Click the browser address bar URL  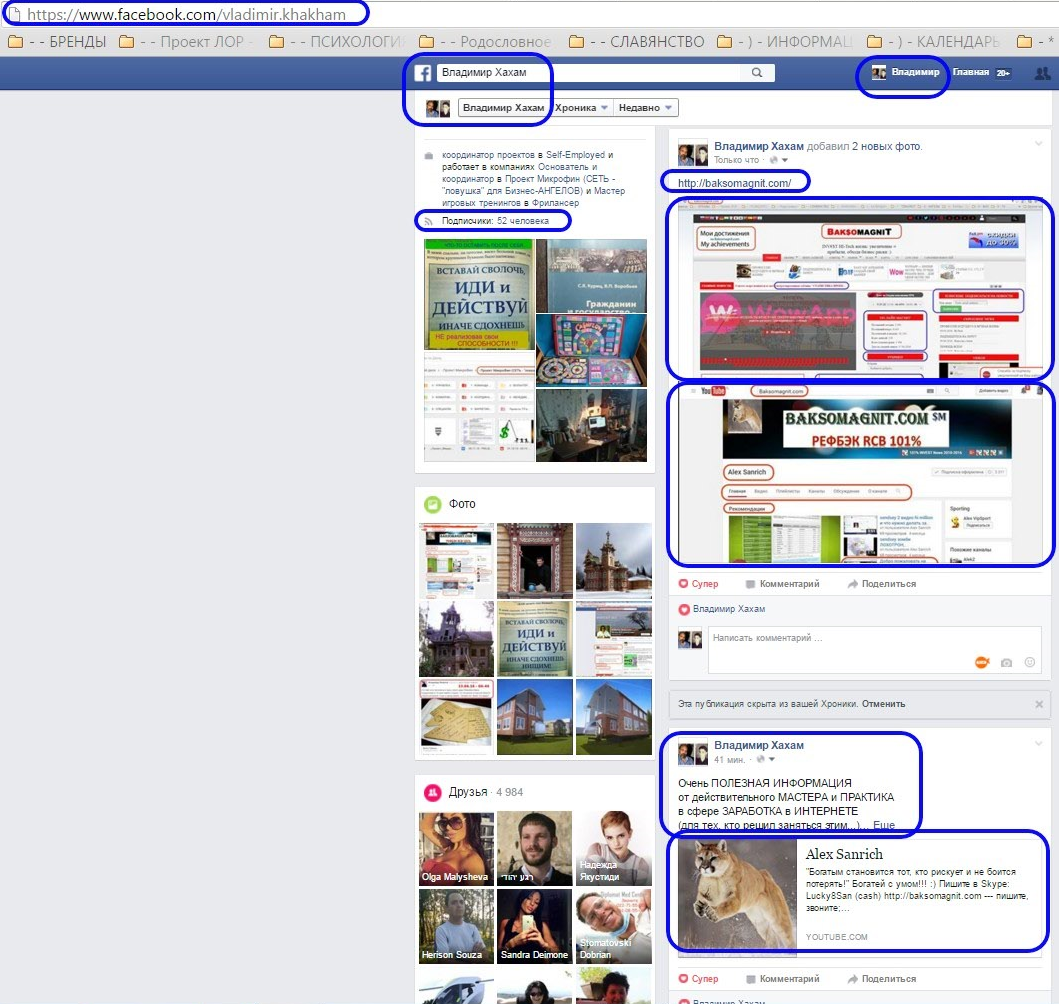coord(186,14)
